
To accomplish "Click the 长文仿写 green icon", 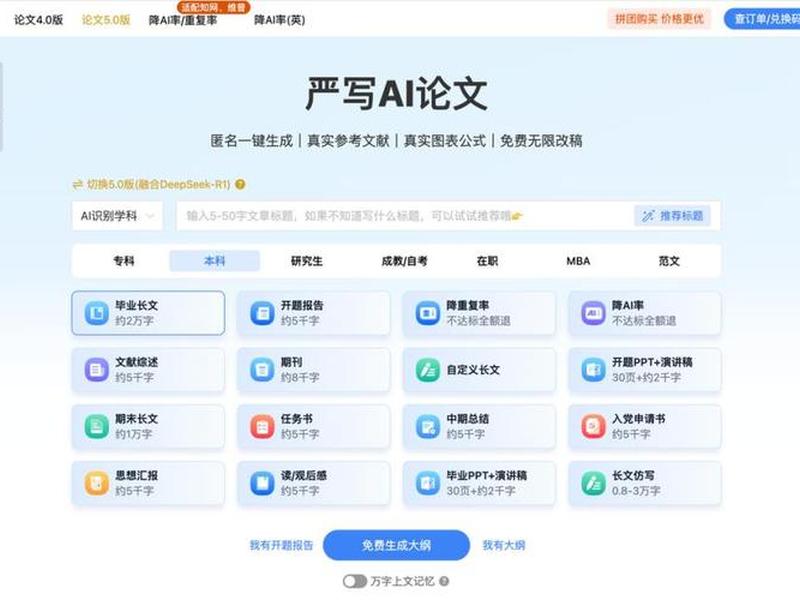I will click(593, 483).
